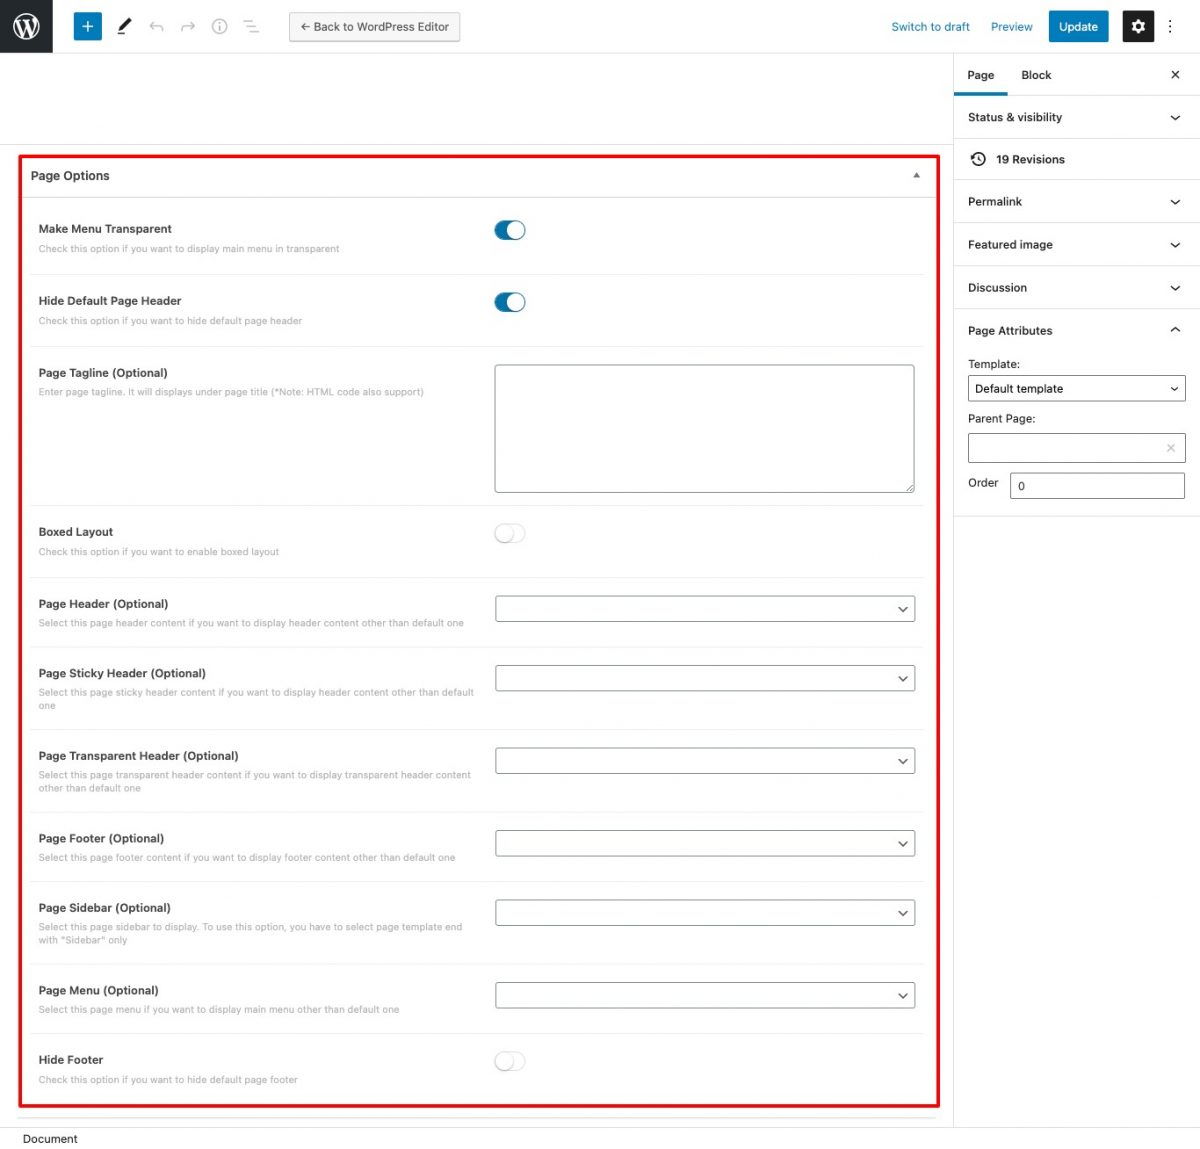Image resolution: width=1200 pixels, height=1149 pixels.
Task: Click the WordPress logo
Action: click(26, 26)
